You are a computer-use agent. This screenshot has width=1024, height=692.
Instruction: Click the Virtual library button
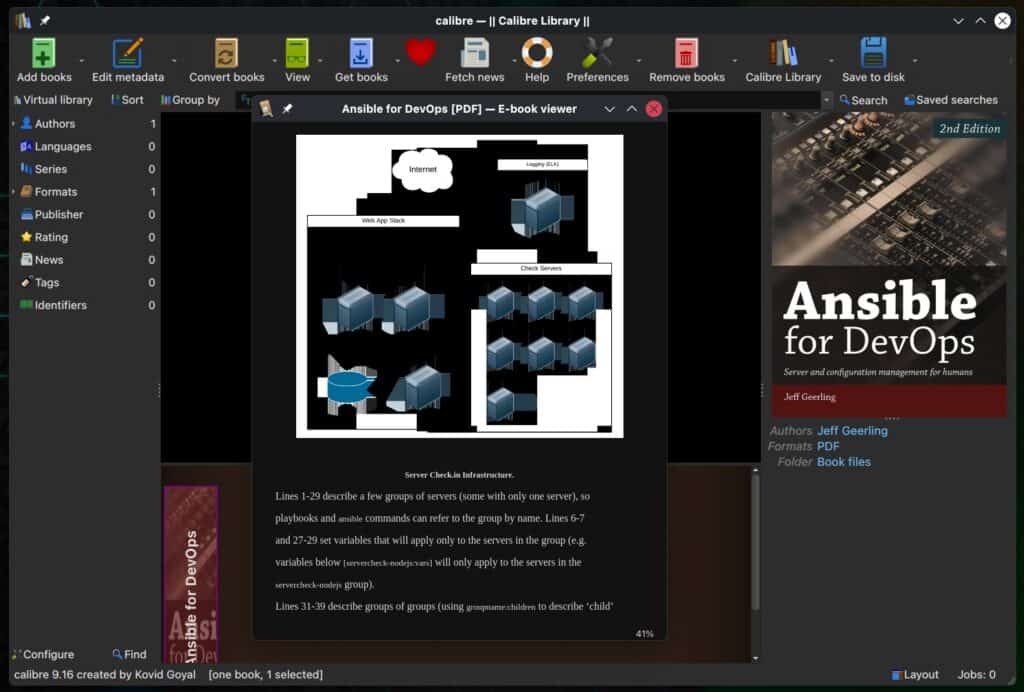(53, 100)
